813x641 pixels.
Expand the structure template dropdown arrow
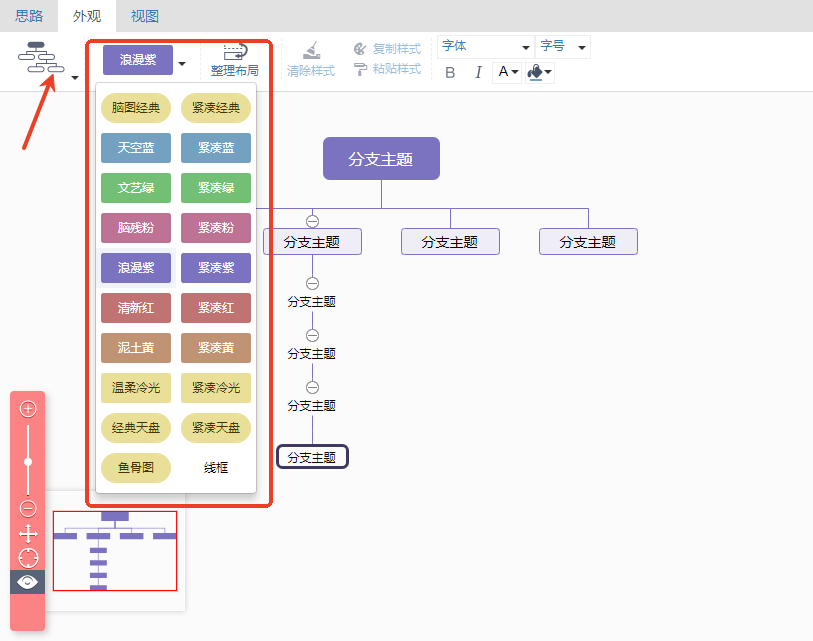click(75, 78)
